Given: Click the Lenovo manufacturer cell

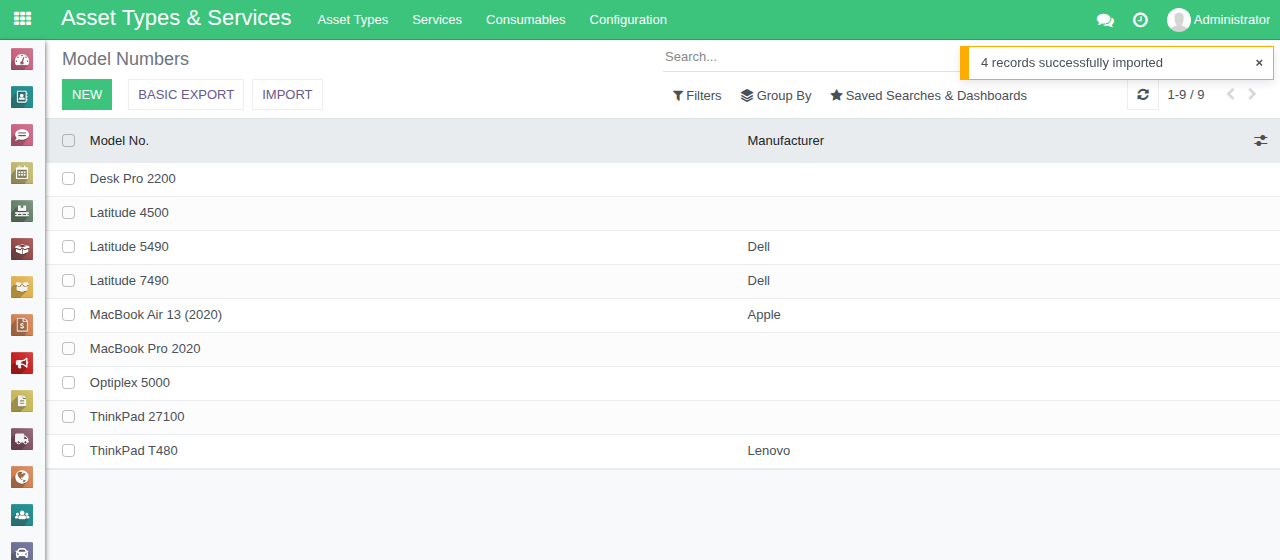Looking at the screenshot, I should [769, 451].
